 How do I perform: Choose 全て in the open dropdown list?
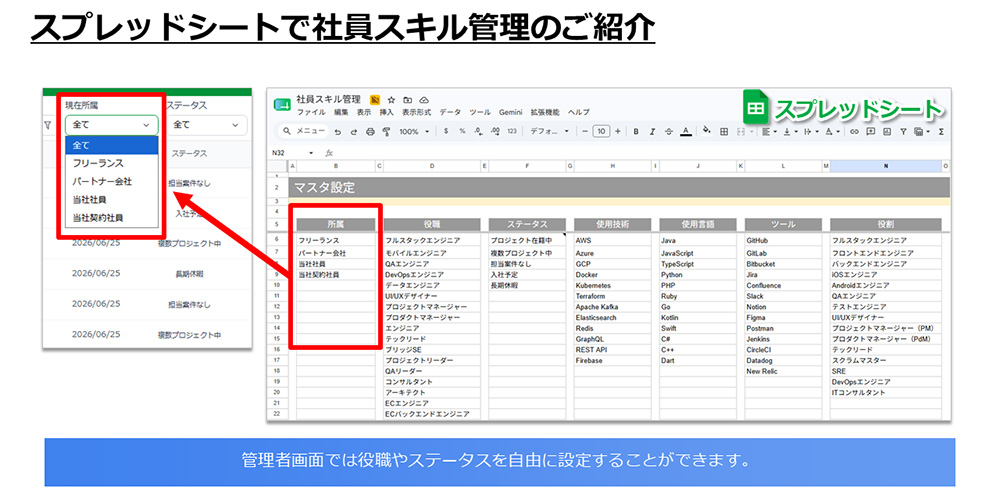coord(112,145)
